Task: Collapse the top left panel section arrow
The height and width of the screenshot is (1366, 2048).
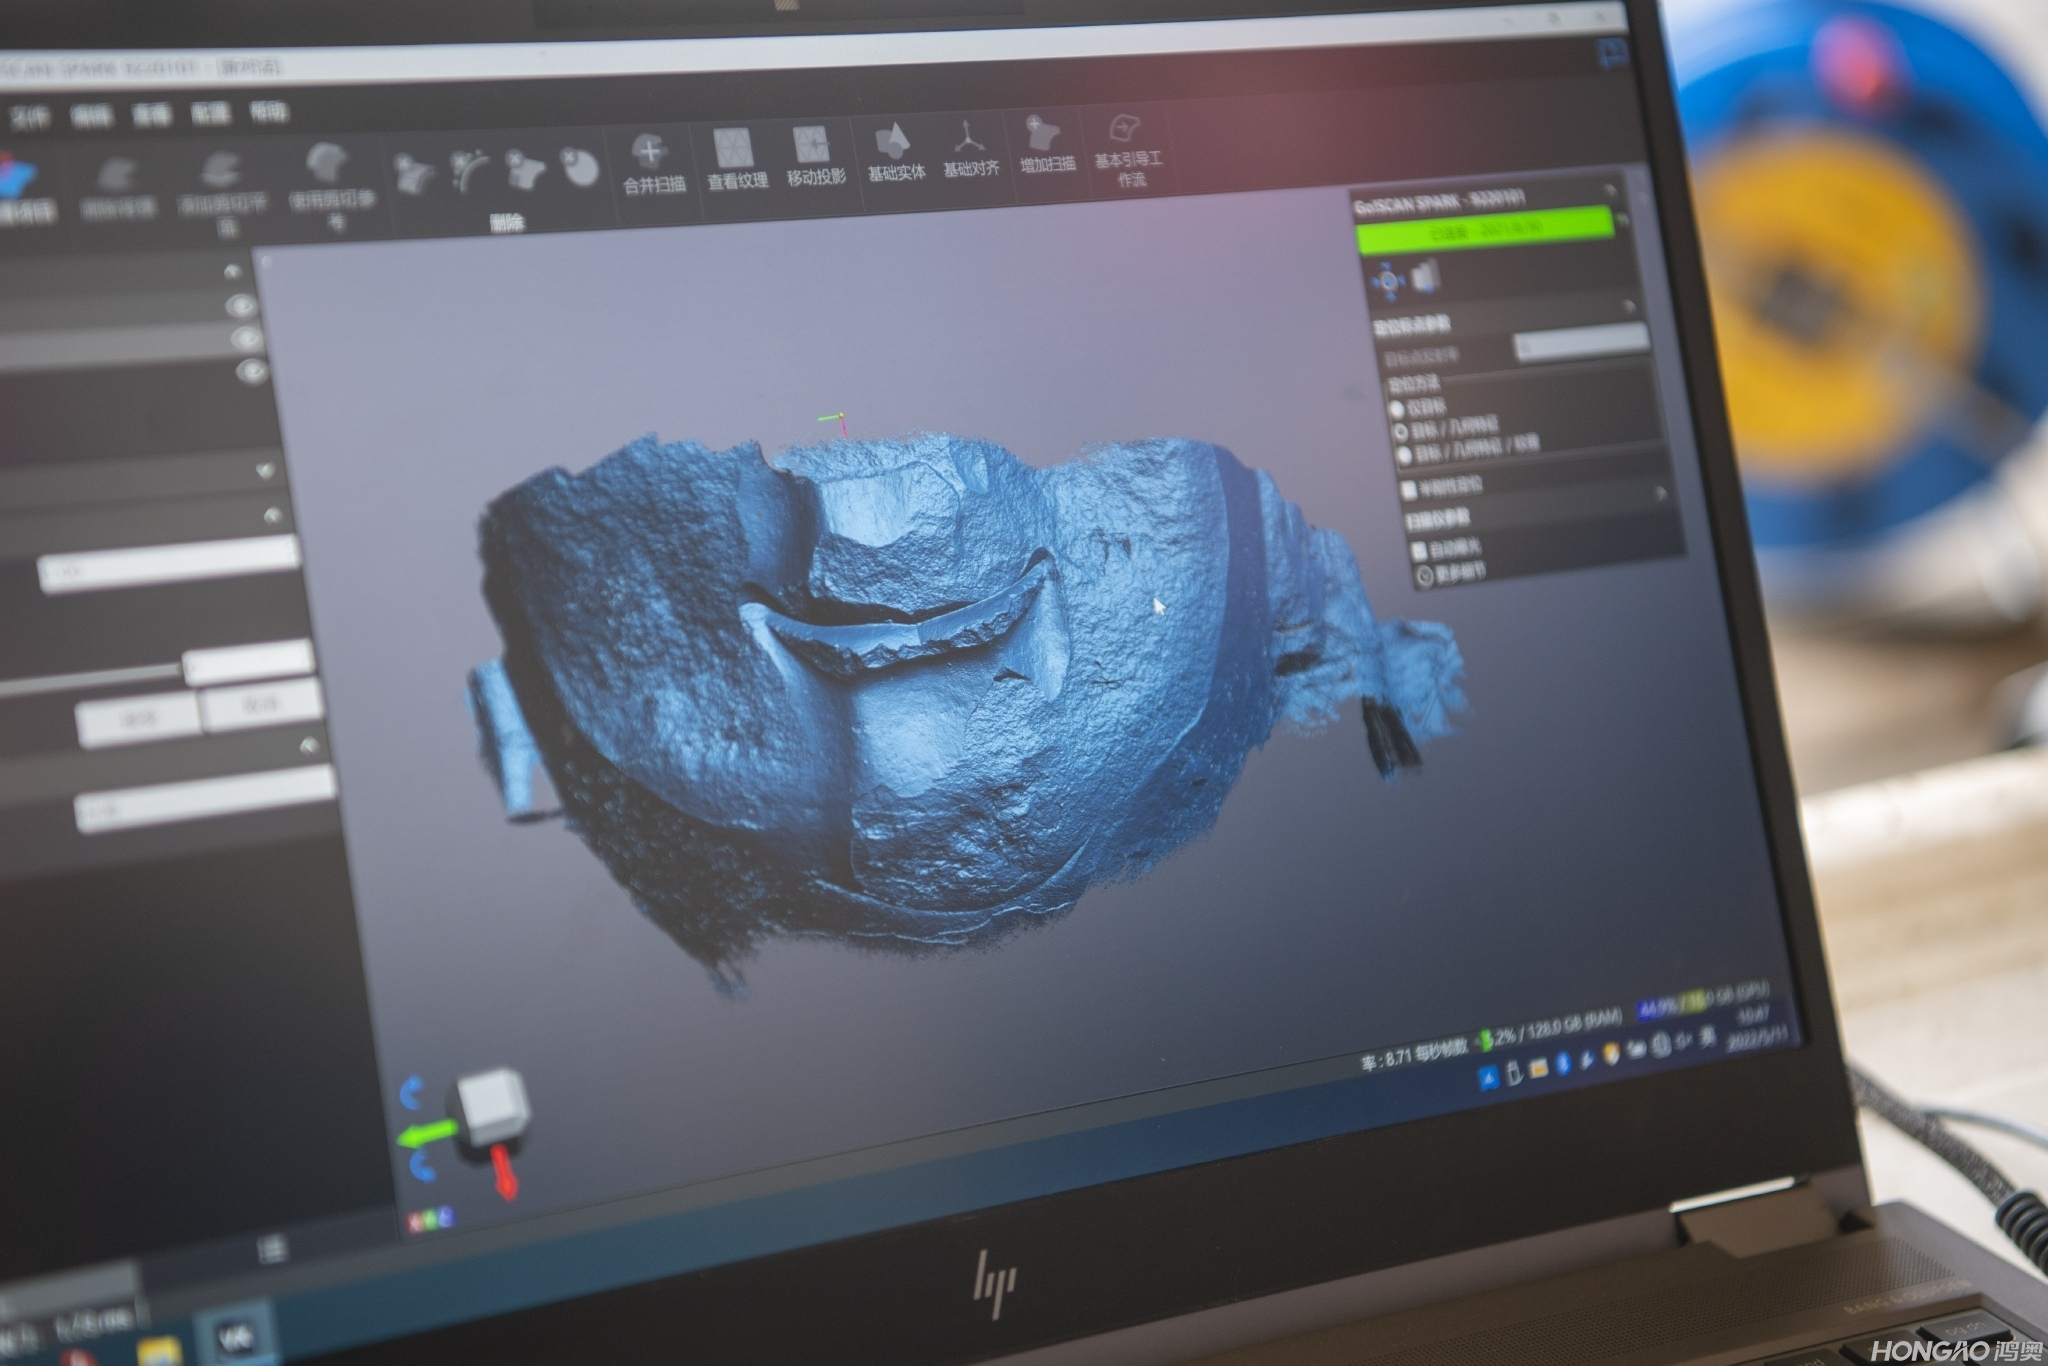Action: click(232, 271)
